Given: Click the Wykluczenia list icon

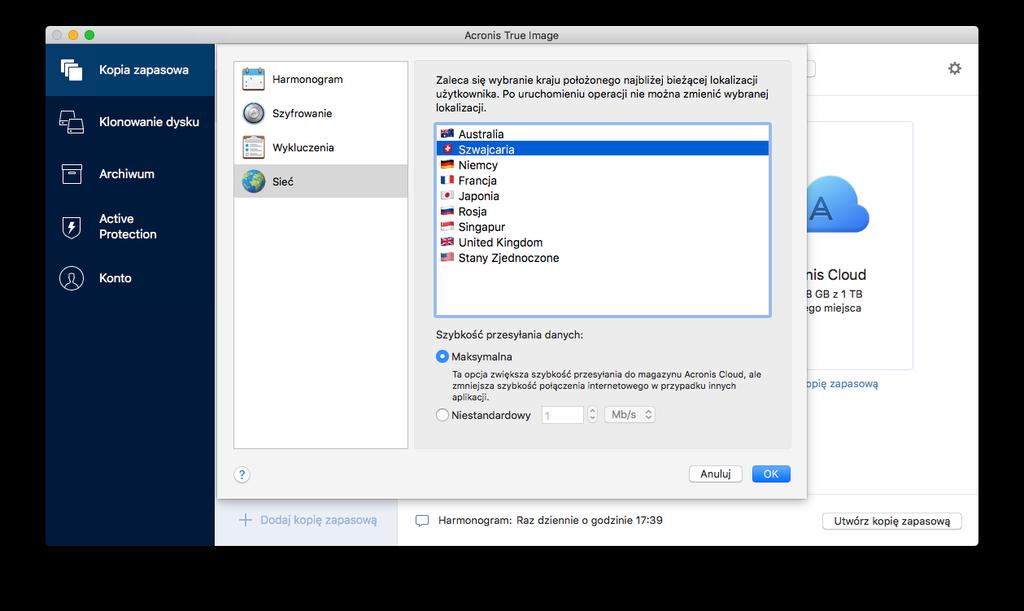Looking at the screenshot, I should pyautogui.click(x=253, y=148).
